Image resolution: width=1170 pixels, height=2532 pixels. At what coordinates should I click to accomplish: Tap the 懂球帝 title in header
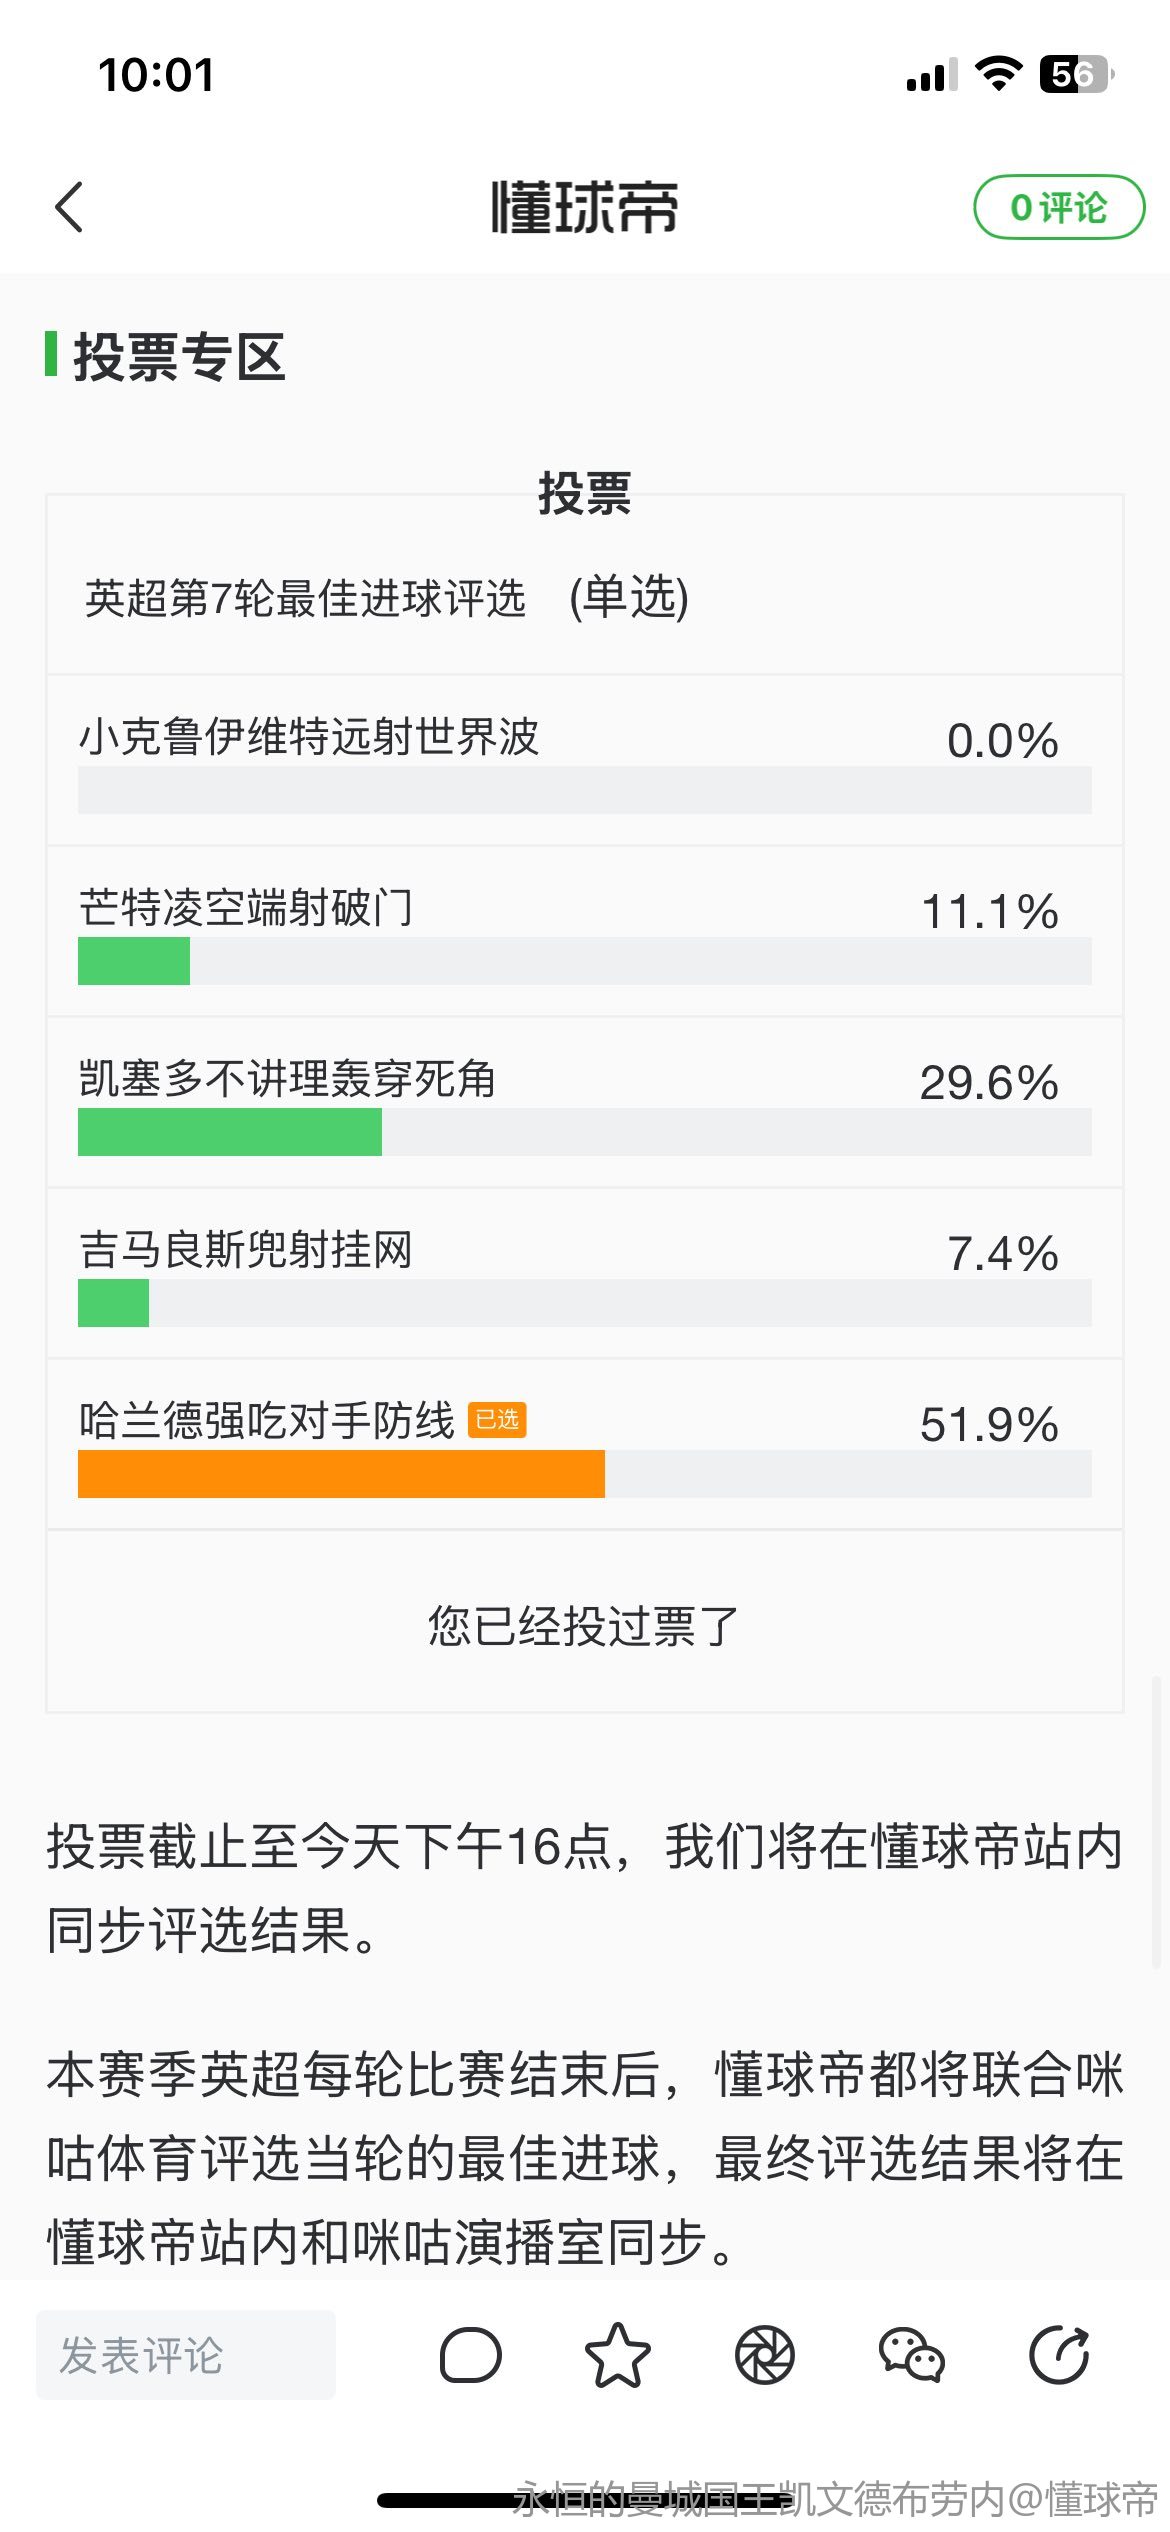[x=584, y=207]
